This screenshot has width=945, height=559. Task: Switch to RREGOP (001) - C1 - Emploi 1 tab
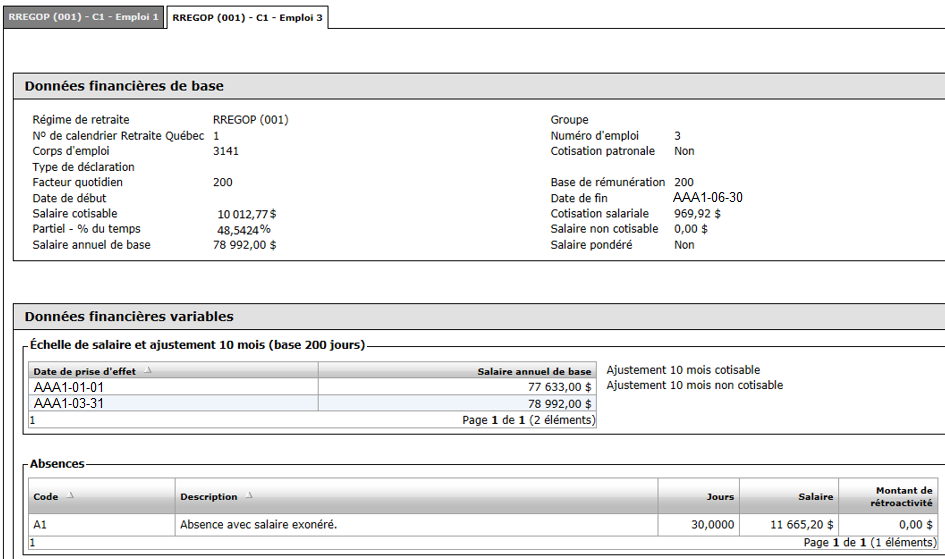pos(83,17)
